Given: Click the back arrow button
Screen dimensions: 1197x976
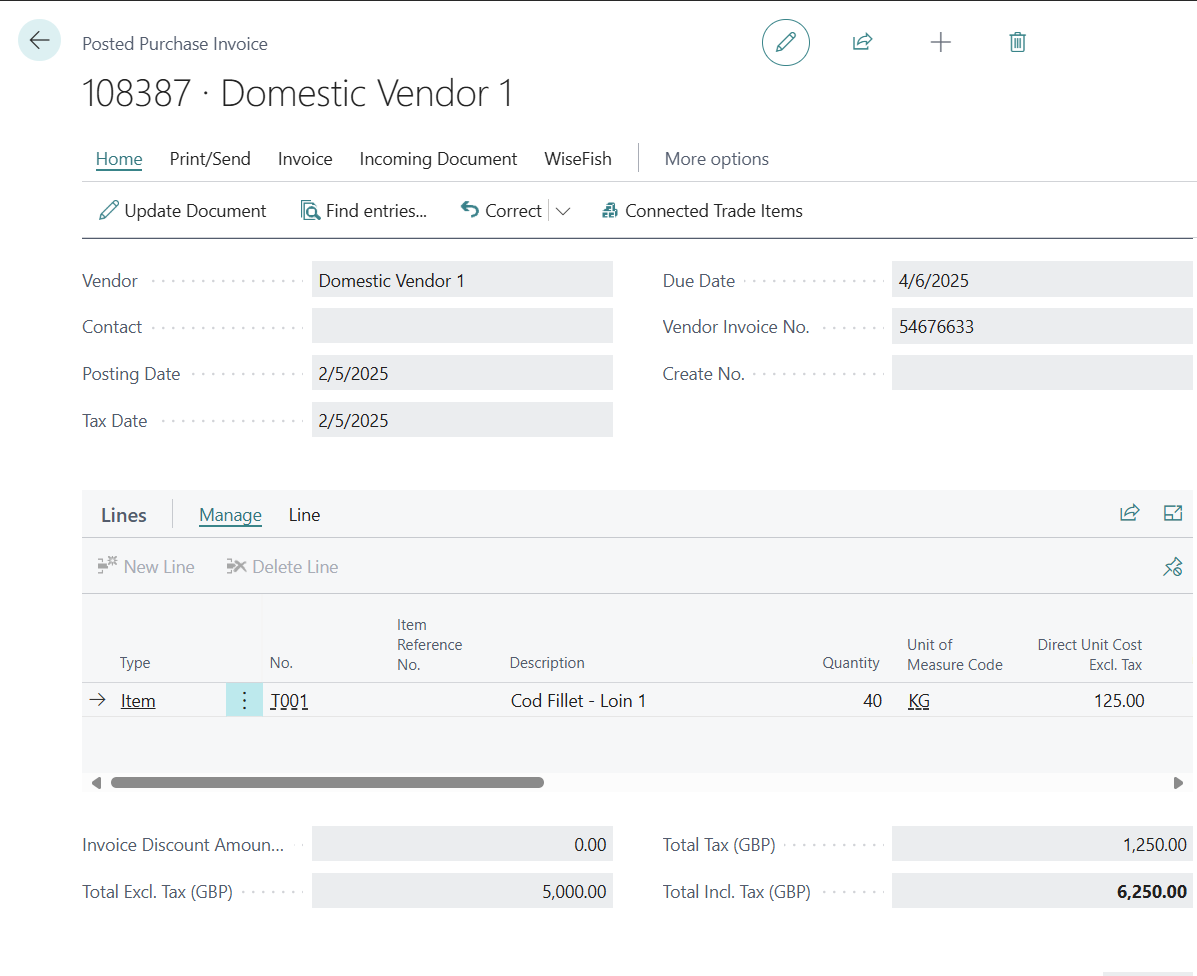Looking at the screenshot, I should click(x=39, y=41).
